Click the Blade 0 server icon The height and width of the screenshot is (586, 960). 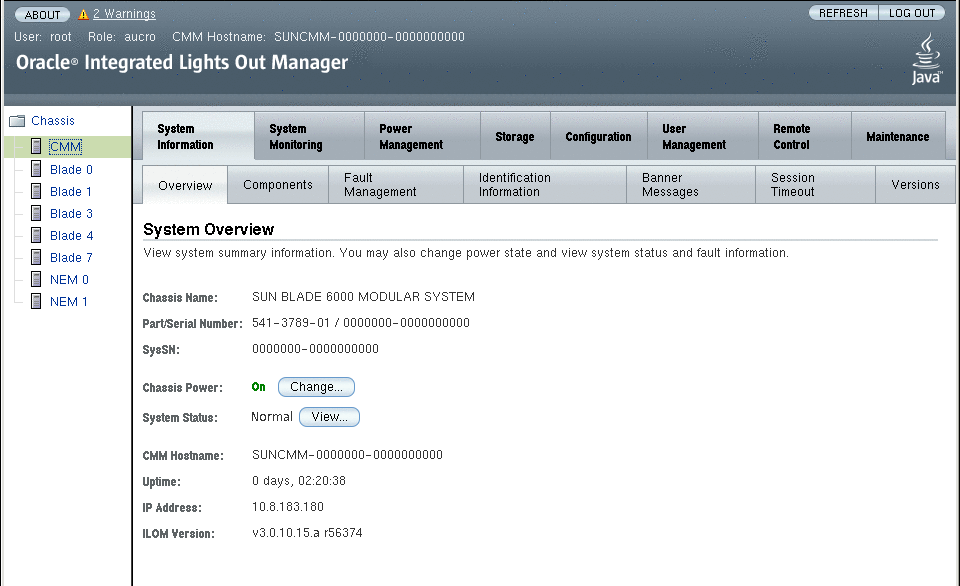pos(36,169)
